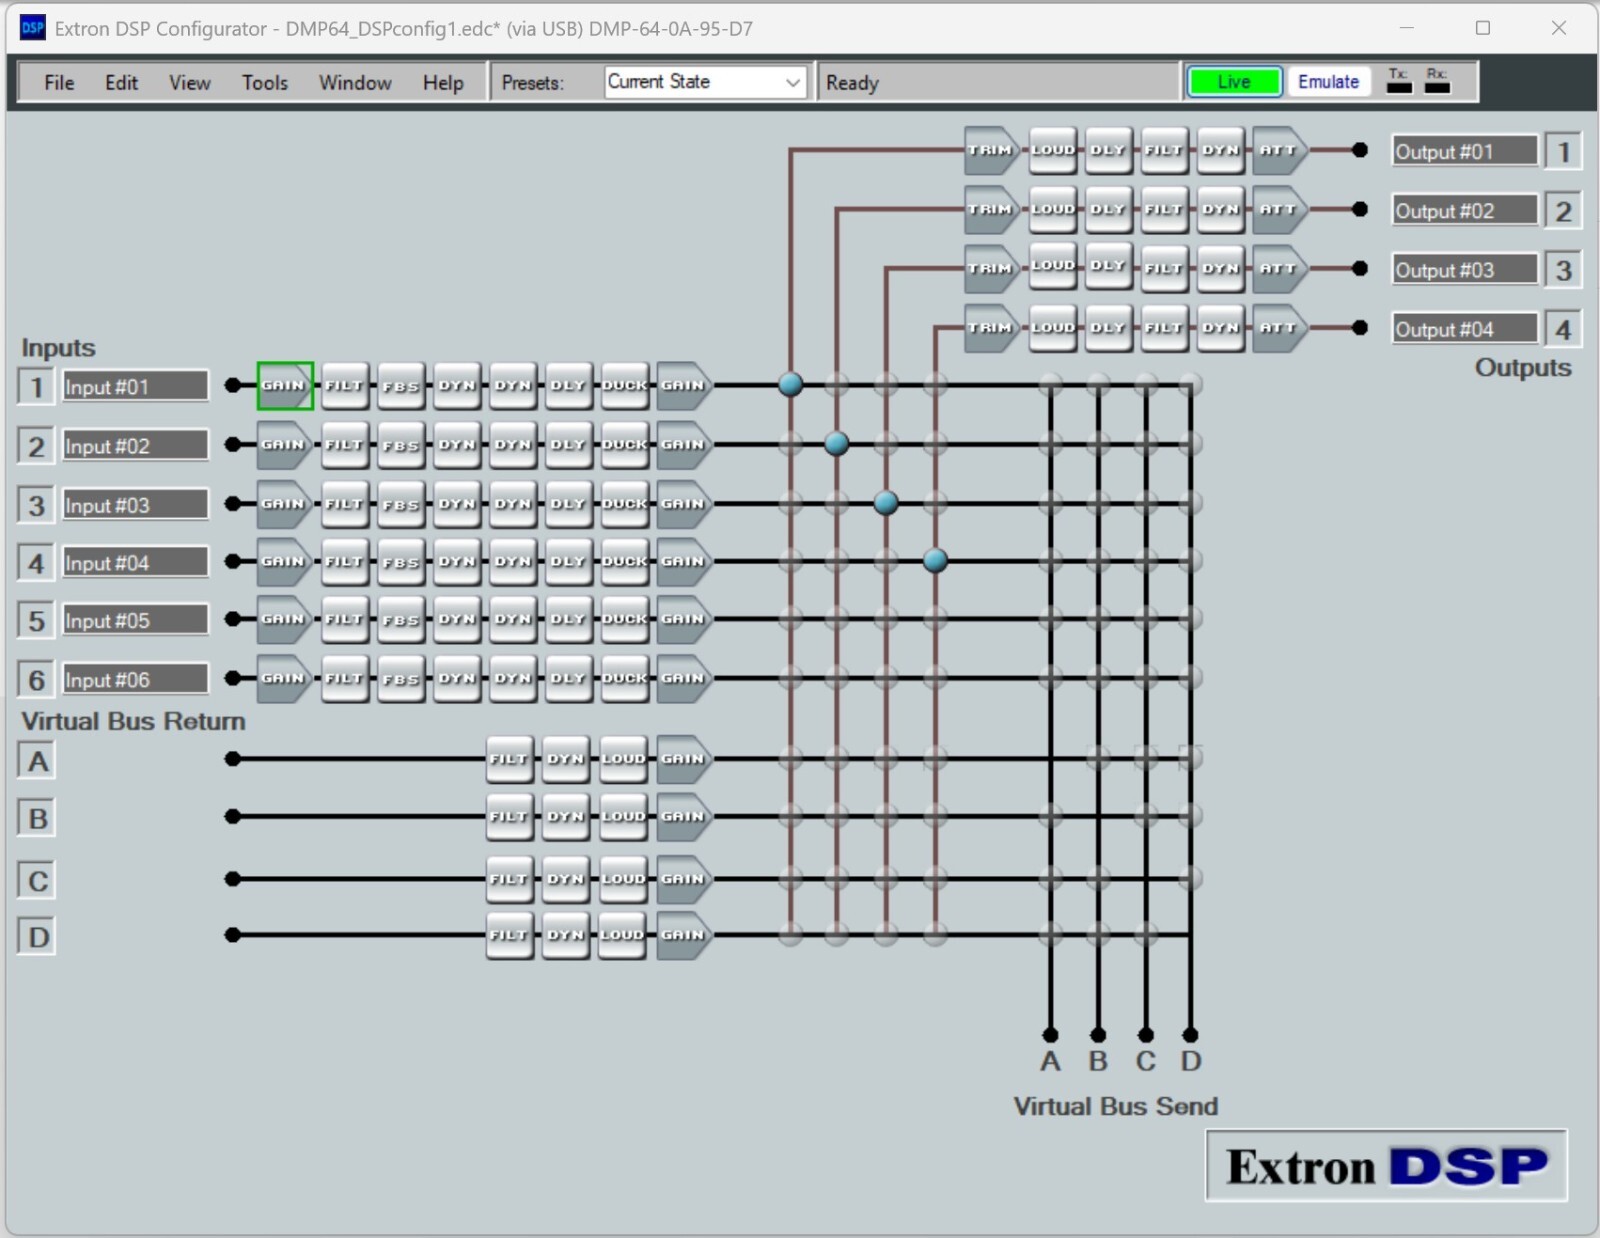
Task: Switch to Live mode
Action: tap(1234, 82)
